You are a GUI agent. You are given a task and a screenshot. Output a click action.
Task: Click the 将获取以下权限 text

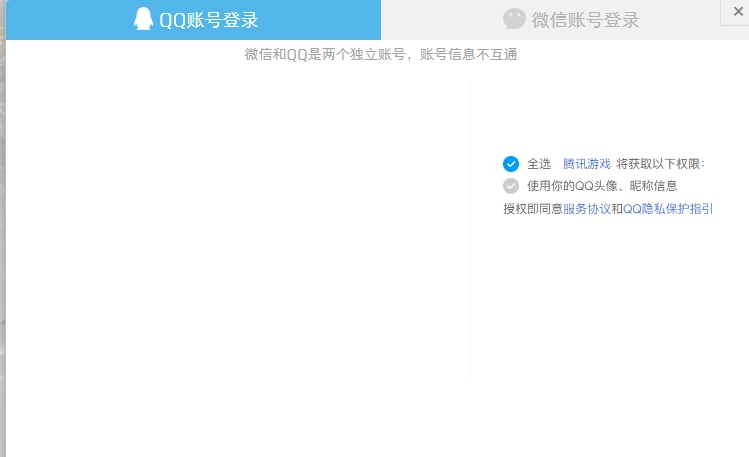(661, 164)
